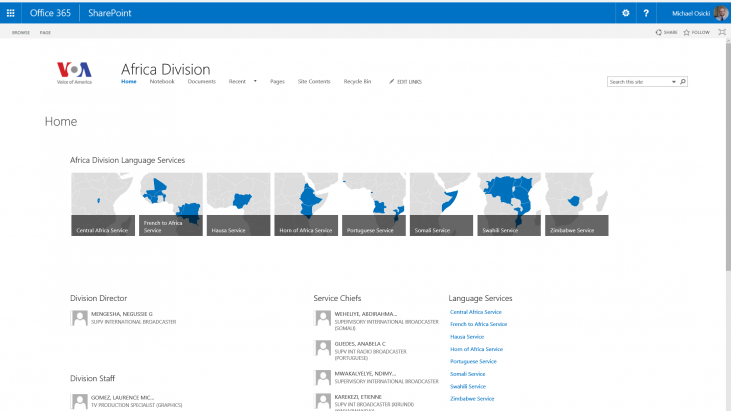This screenshot has height=411, width=731.
Task: Click Guedes Anabela's avatar picture
Action: coord(323,348)
